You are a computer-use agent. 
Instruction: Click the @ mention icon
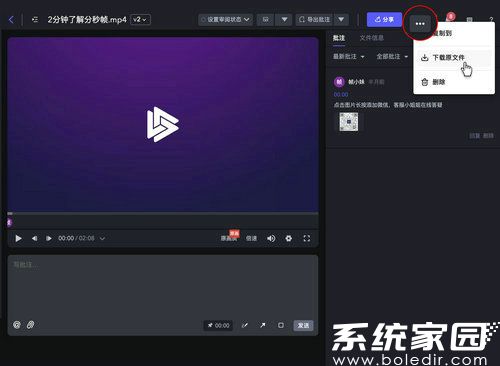17,325
